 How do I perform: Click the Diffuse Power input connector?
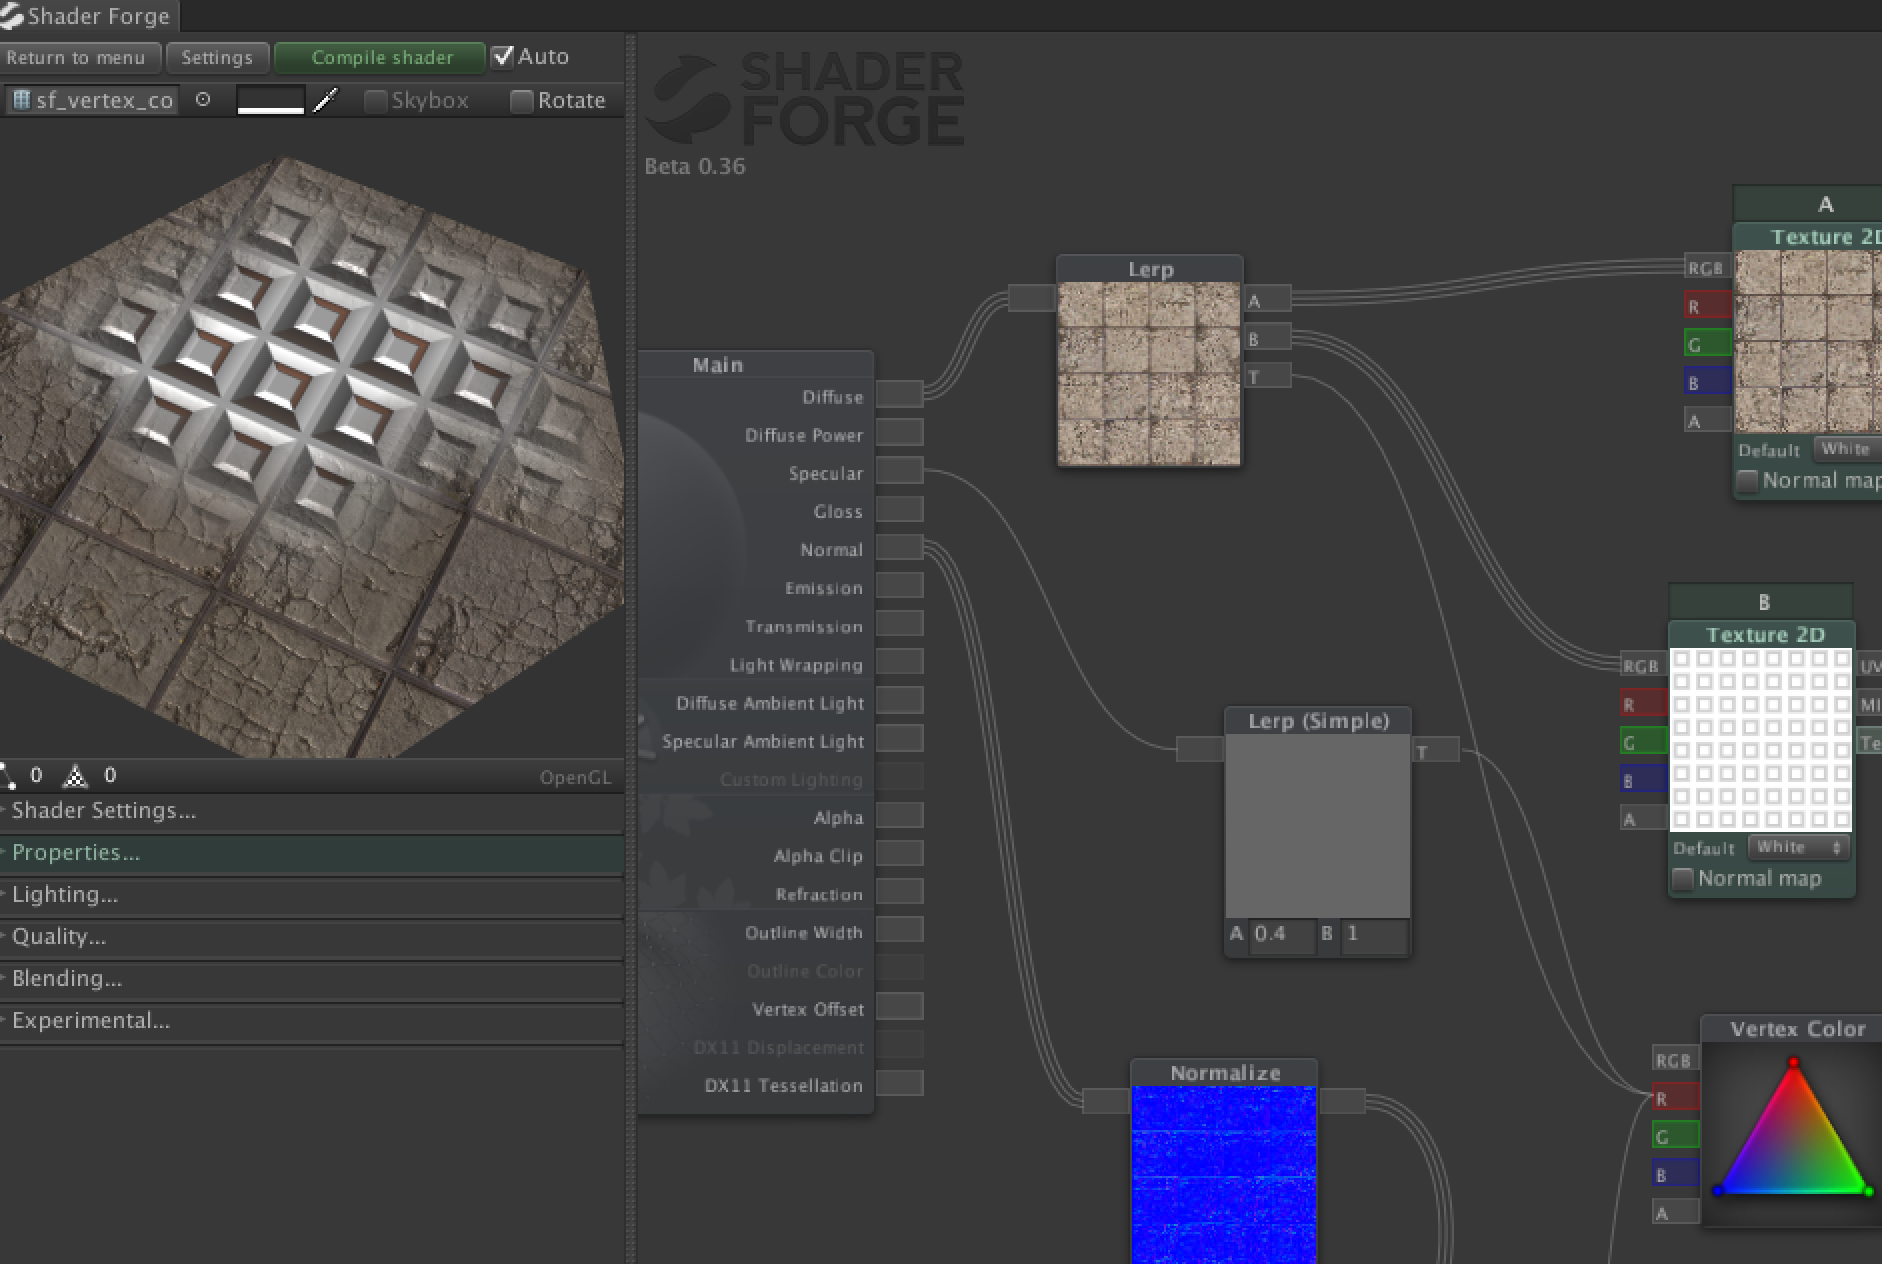coord(900,433)
